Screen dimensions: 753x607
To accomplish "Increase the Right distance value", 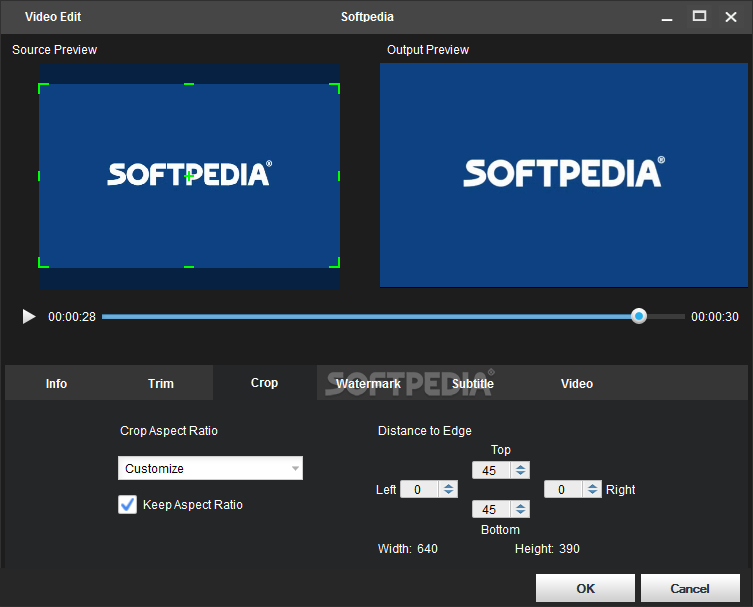I will [x=593, y=486].
